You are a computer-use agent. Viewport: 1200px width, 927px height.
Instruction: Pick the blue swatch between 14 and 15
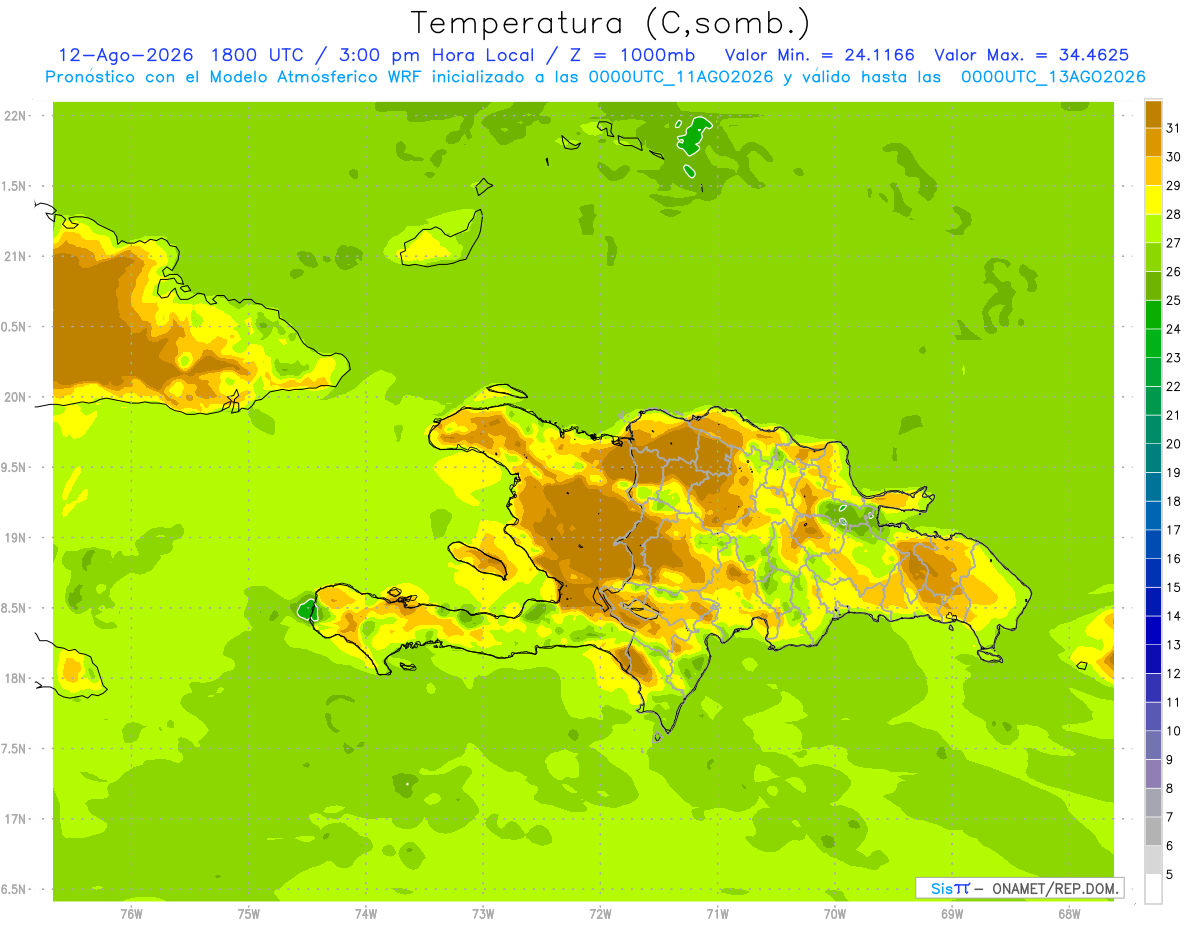(1153, 601)
